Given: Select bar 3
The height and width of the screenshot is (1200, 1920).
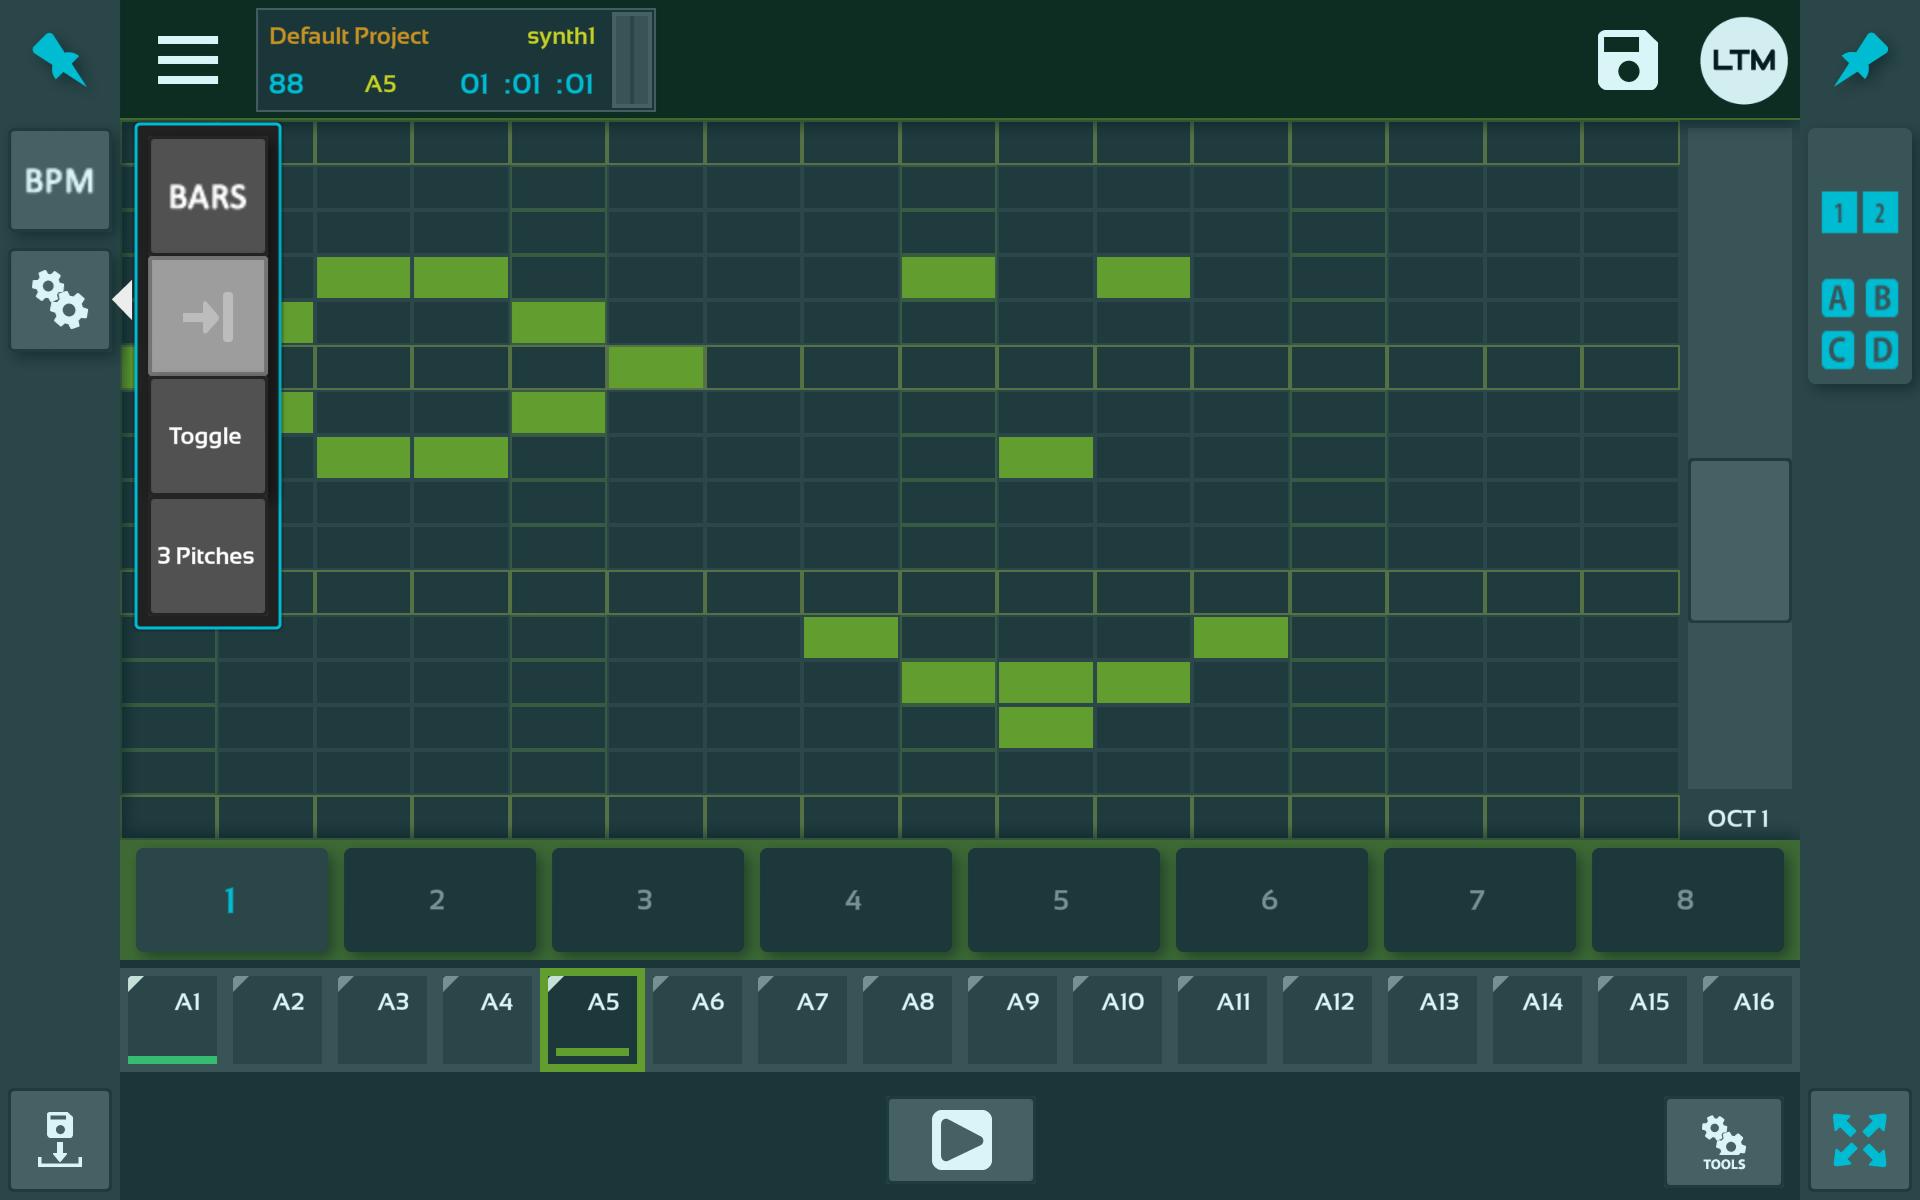Looking at the screenshot, I should pyautogui.click(x=647, y=900).
